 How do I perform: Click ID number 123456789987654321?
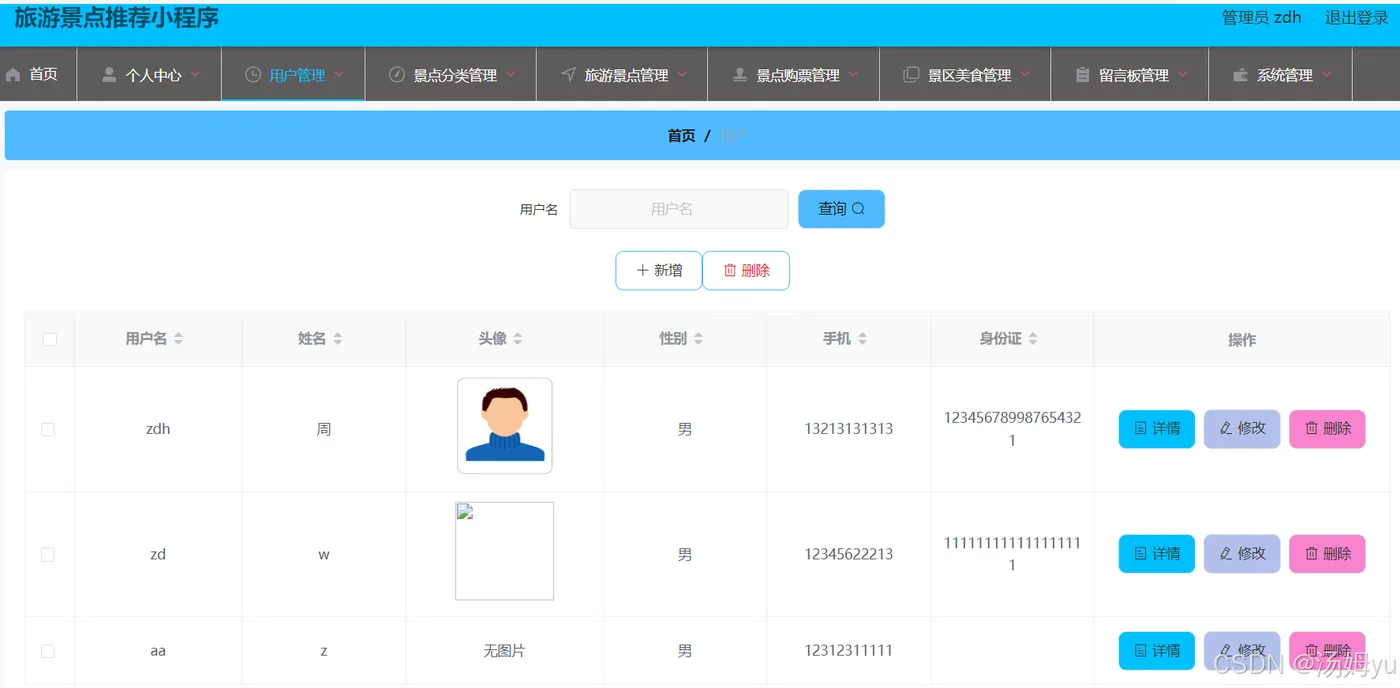1012,429
